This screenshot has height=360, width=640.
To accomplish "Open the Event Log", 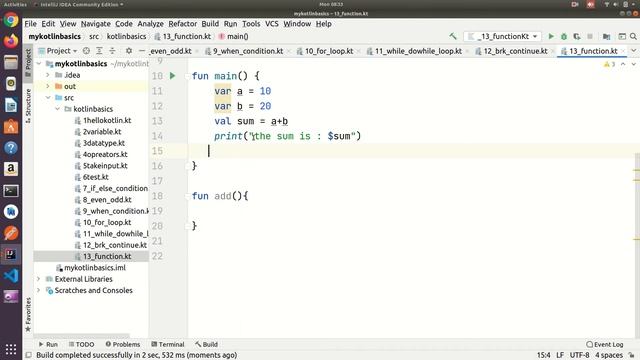I will 604,344.
